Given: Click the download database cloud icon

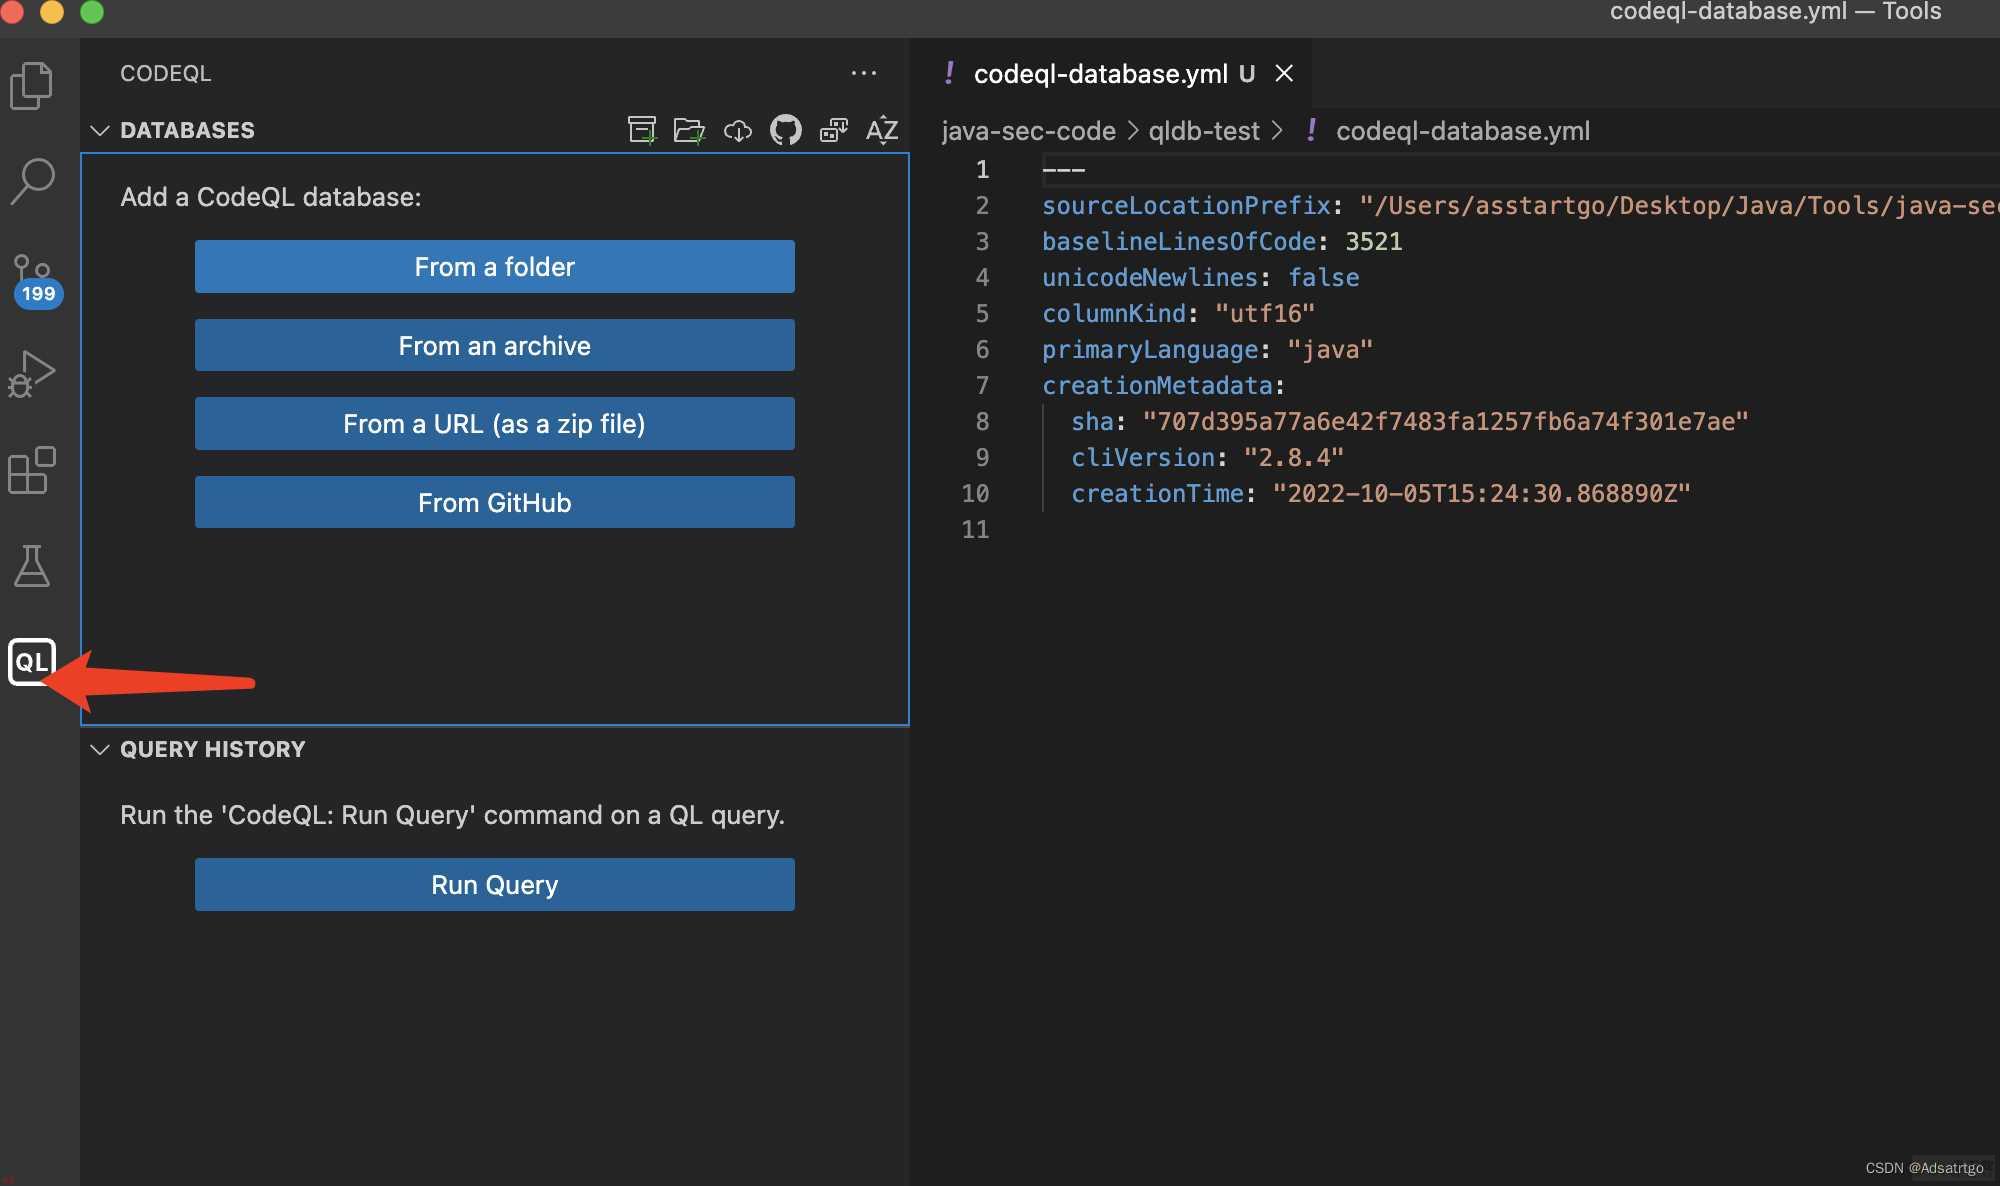Looking at the screenshot, I should pos(738,130).
